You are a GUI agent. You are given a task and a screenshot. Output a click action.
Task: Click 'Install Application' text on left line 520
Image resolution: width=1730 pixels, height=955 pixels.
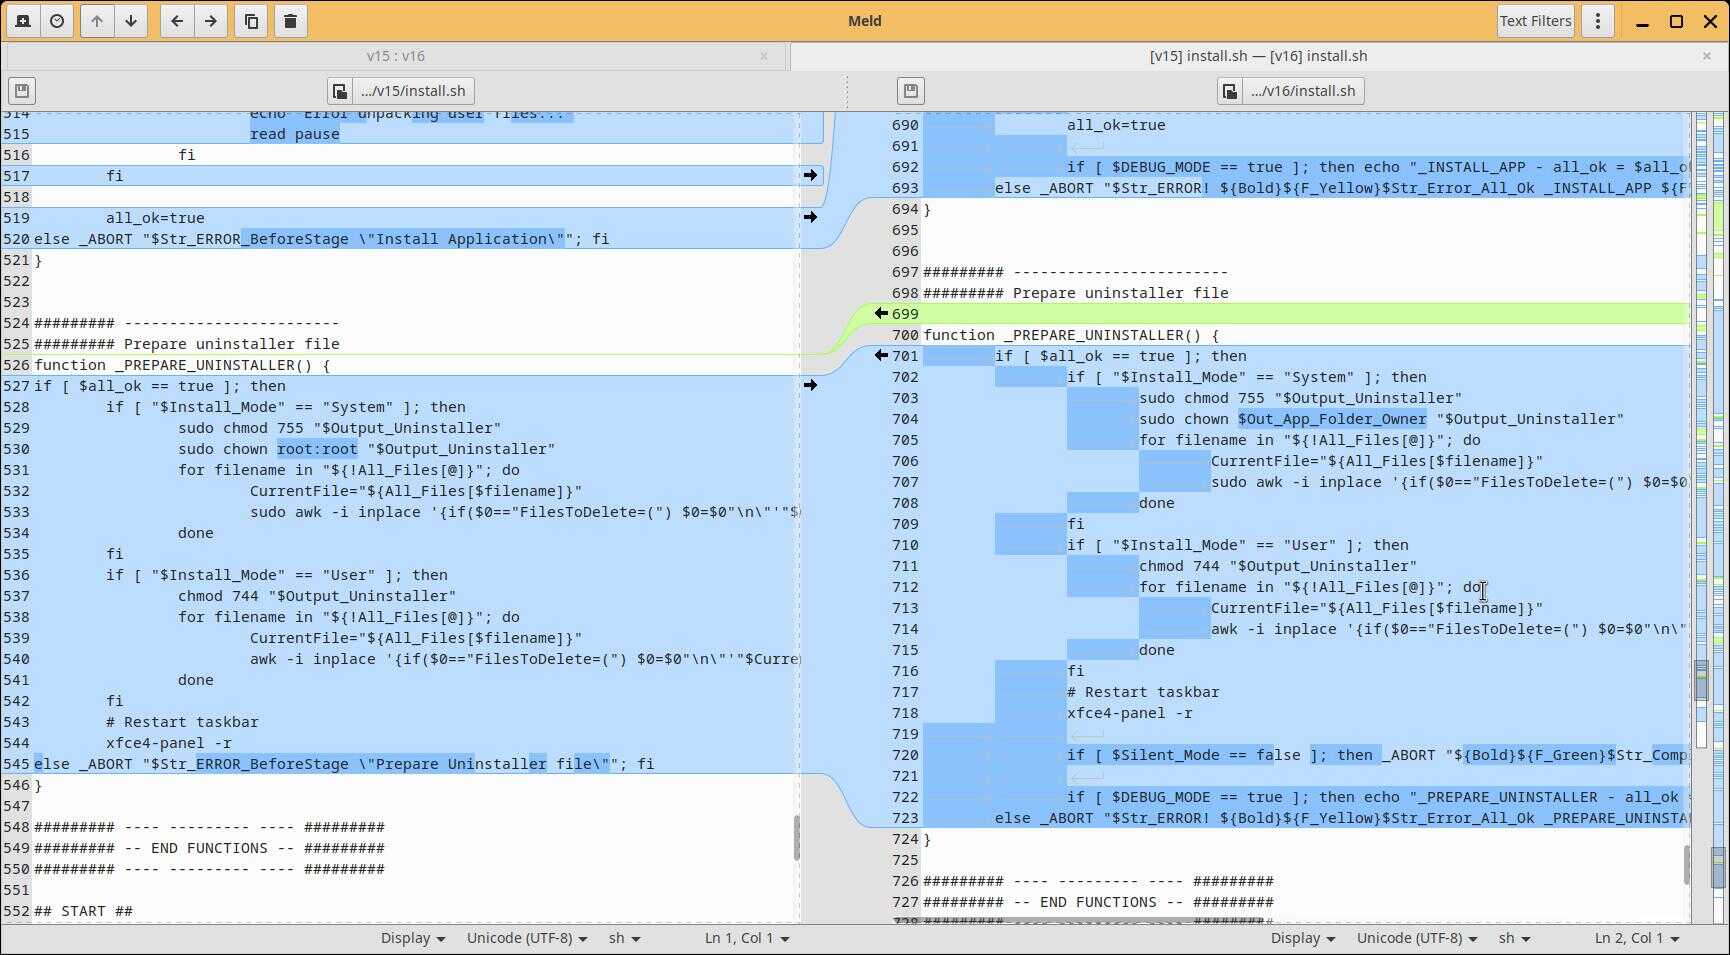[x=461, y=239]
